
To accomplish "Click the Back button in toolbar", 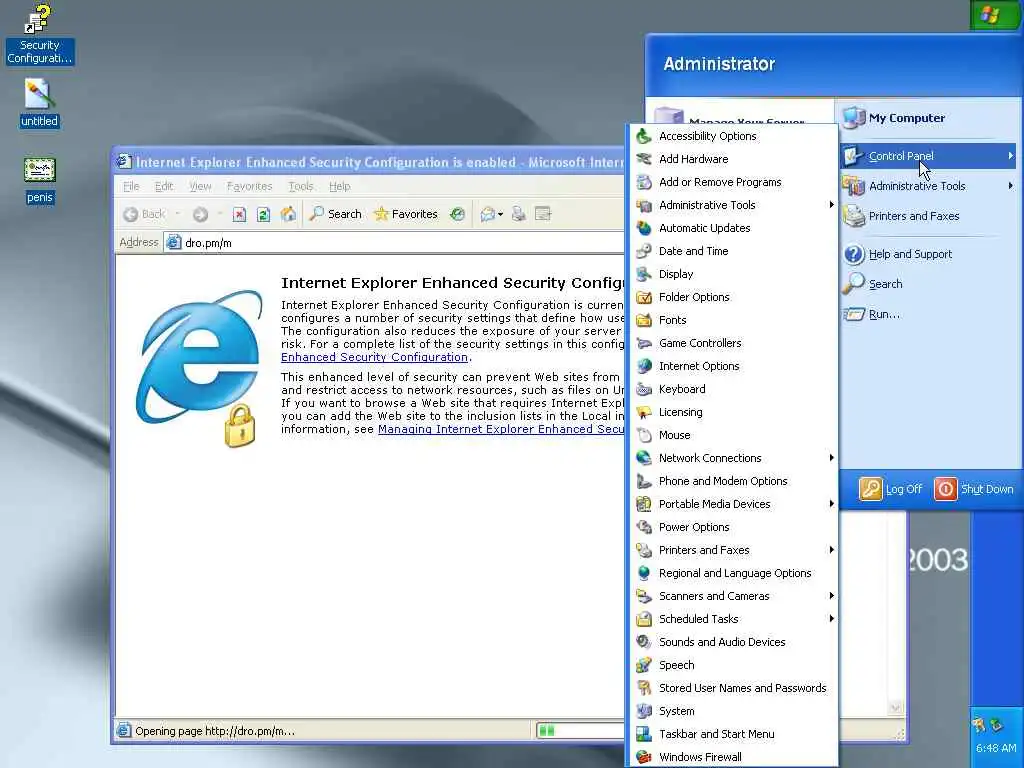I will (145, 214).
